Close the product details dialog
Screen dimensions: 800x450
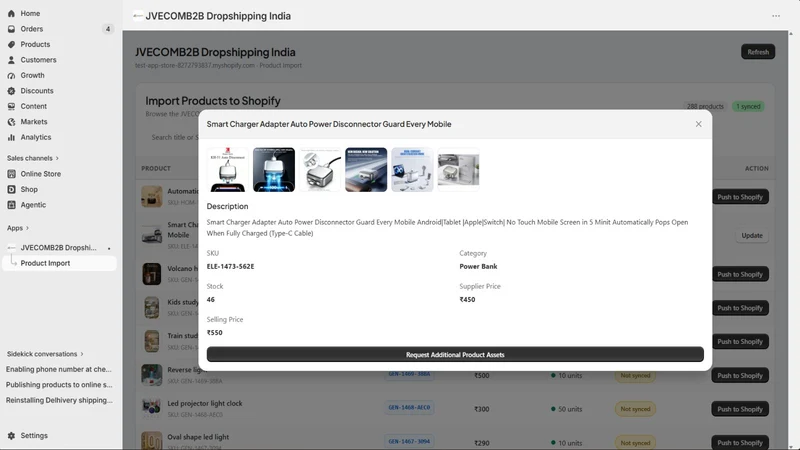[x=698, y=124]
